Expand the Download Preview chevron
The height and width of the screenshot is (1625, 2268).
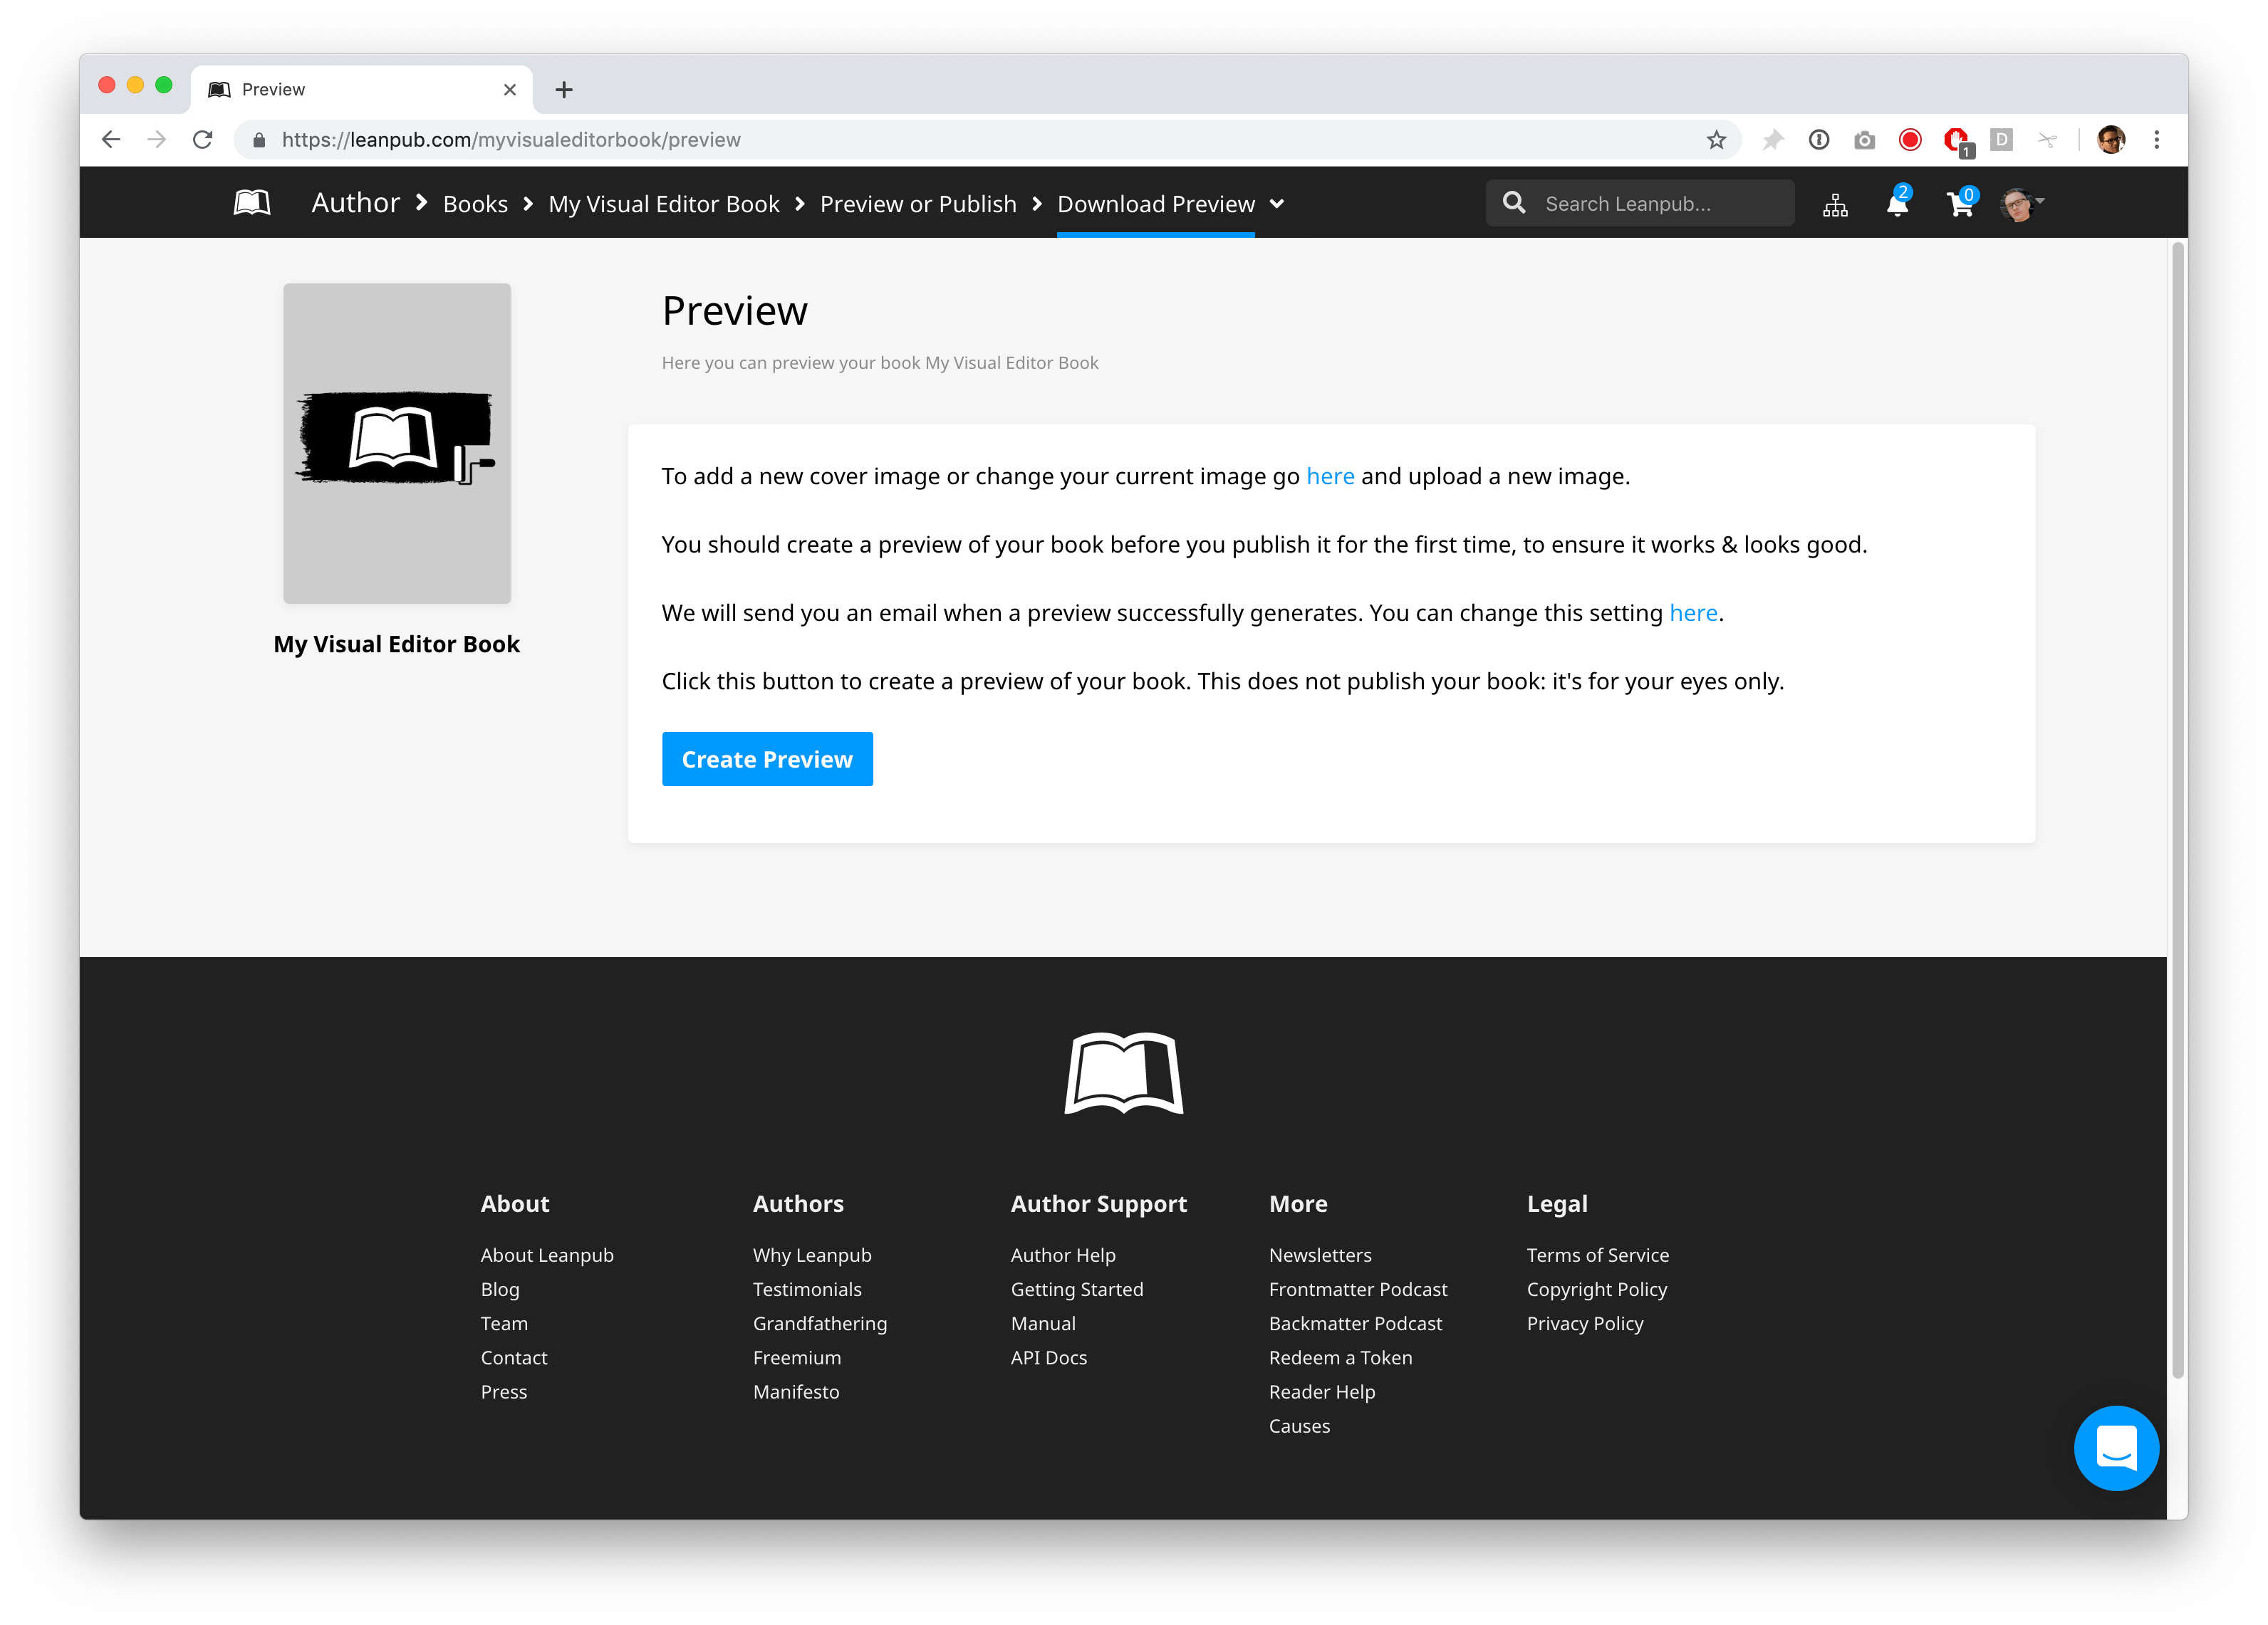pos(1277,204)
